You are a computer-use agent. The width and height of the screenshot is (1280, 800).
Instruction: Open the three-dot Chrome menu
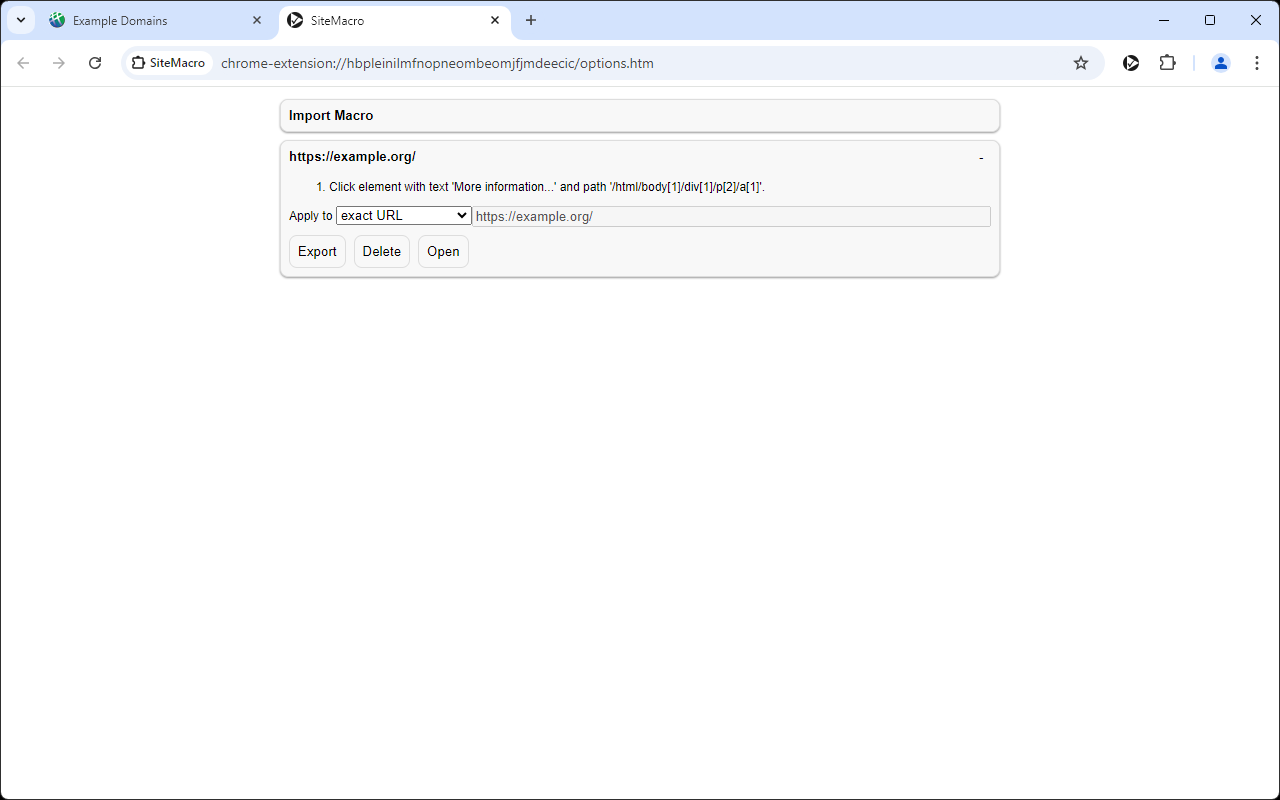point(1256,62)
